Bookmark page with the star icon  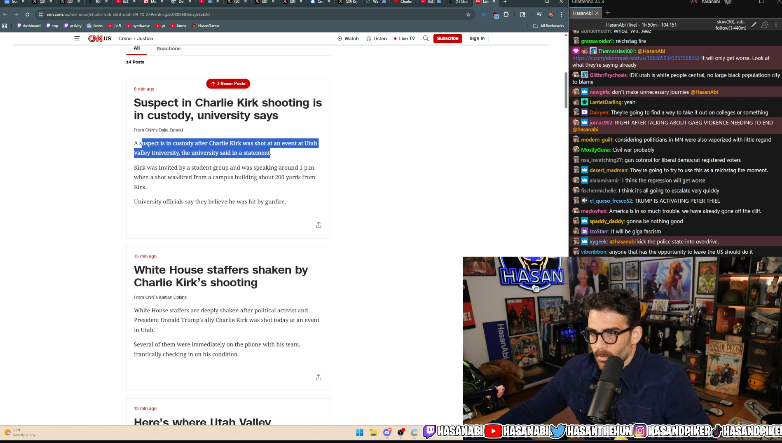468,14
